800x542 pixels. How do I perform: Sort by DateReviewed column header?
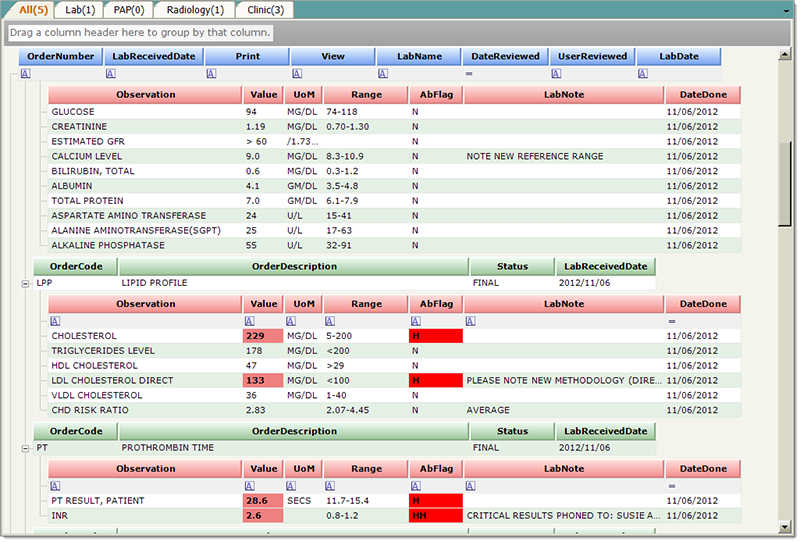[x=505, y=56]
